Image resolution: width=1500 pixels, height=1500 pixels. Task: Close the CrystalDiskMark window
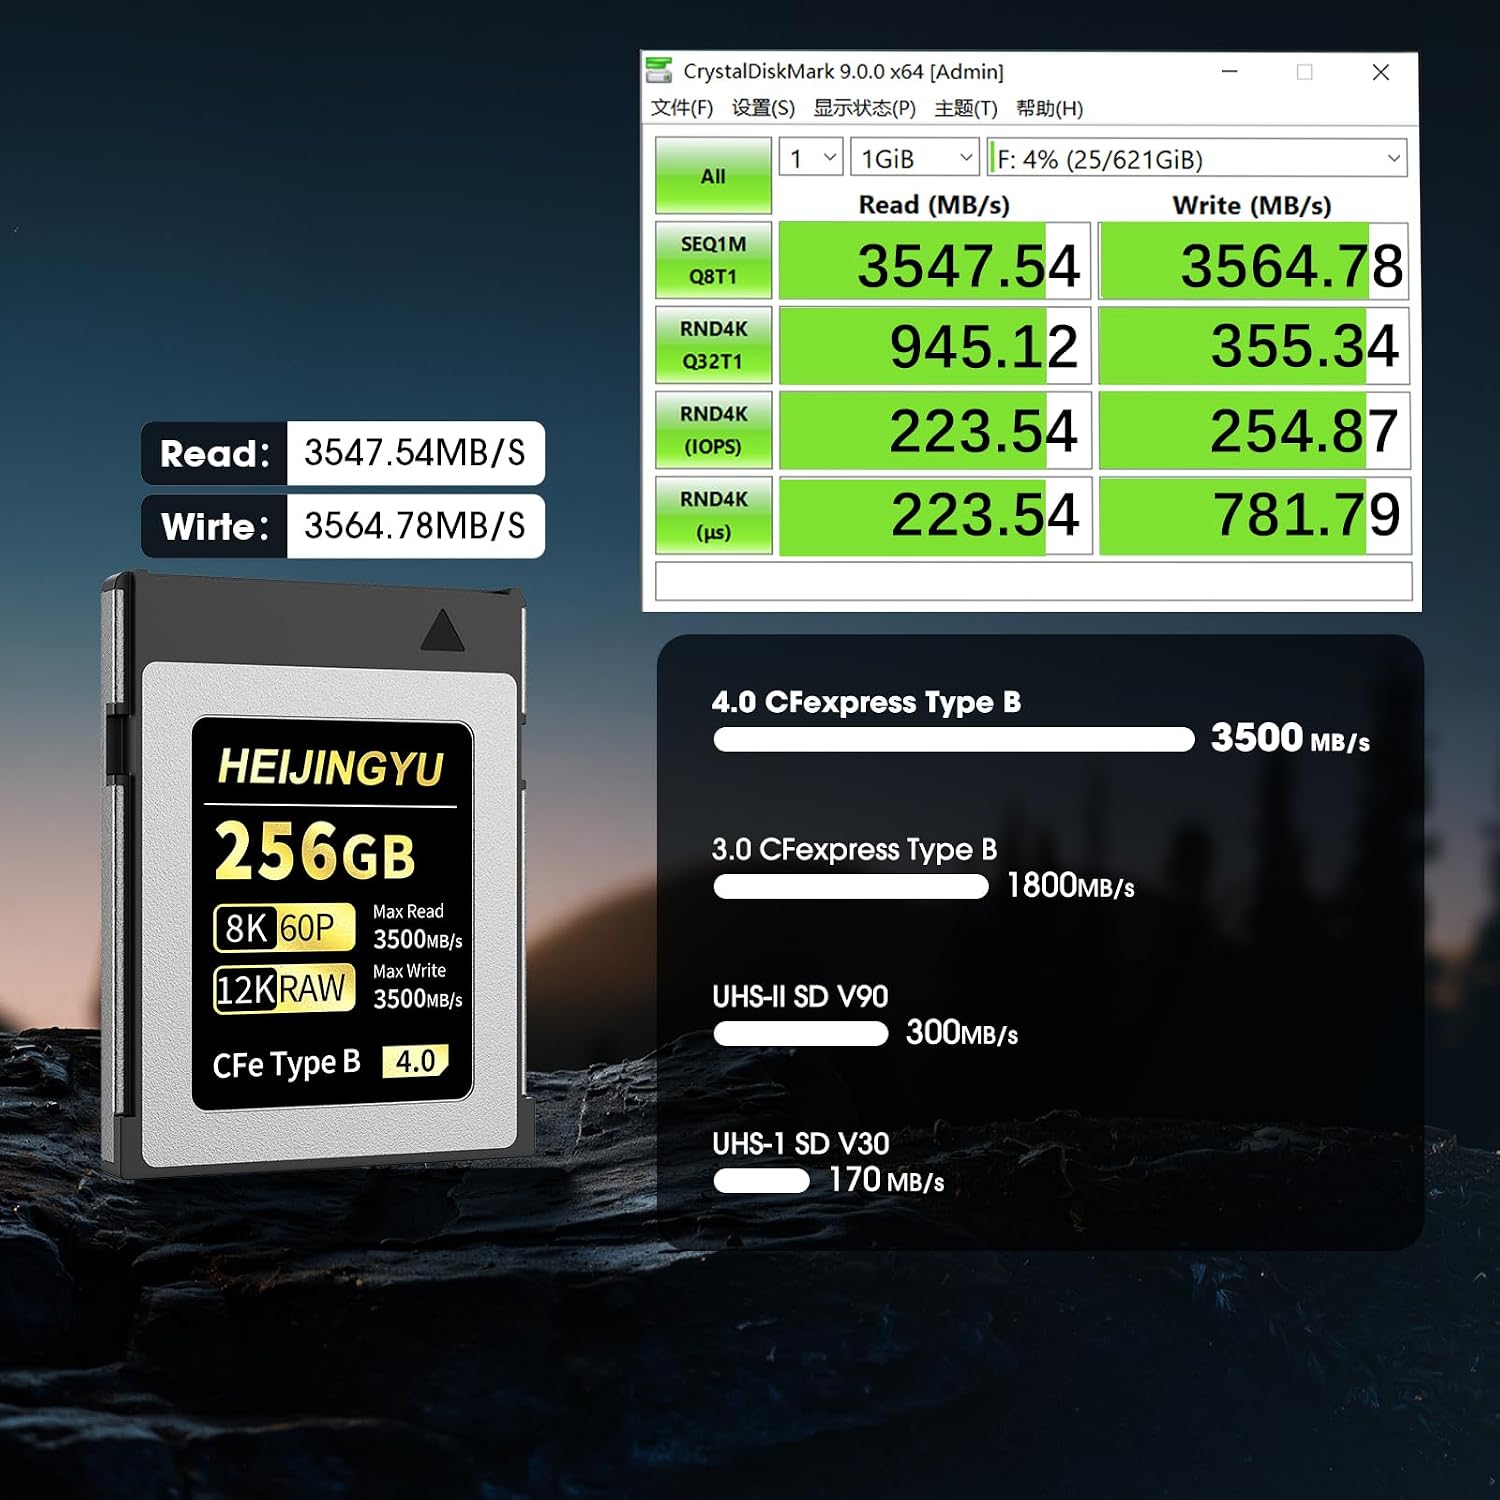(1380, 72)
